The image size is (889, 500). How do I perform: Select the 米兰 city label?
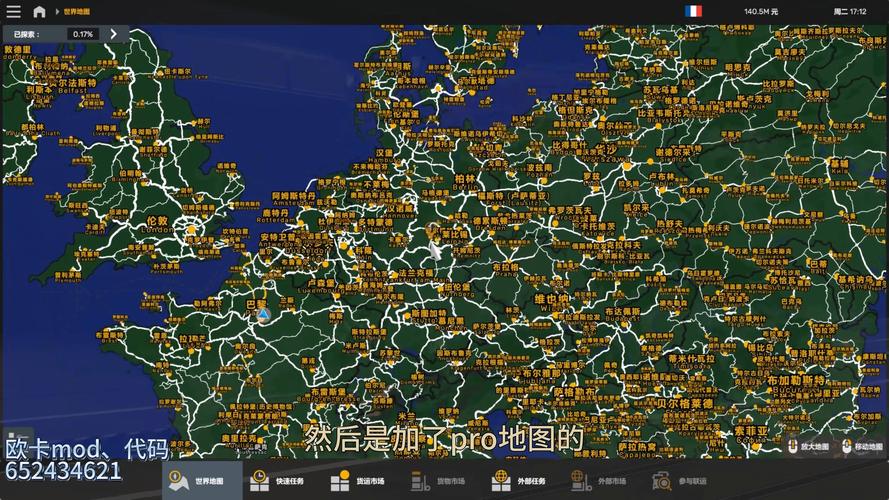[407, 417]
